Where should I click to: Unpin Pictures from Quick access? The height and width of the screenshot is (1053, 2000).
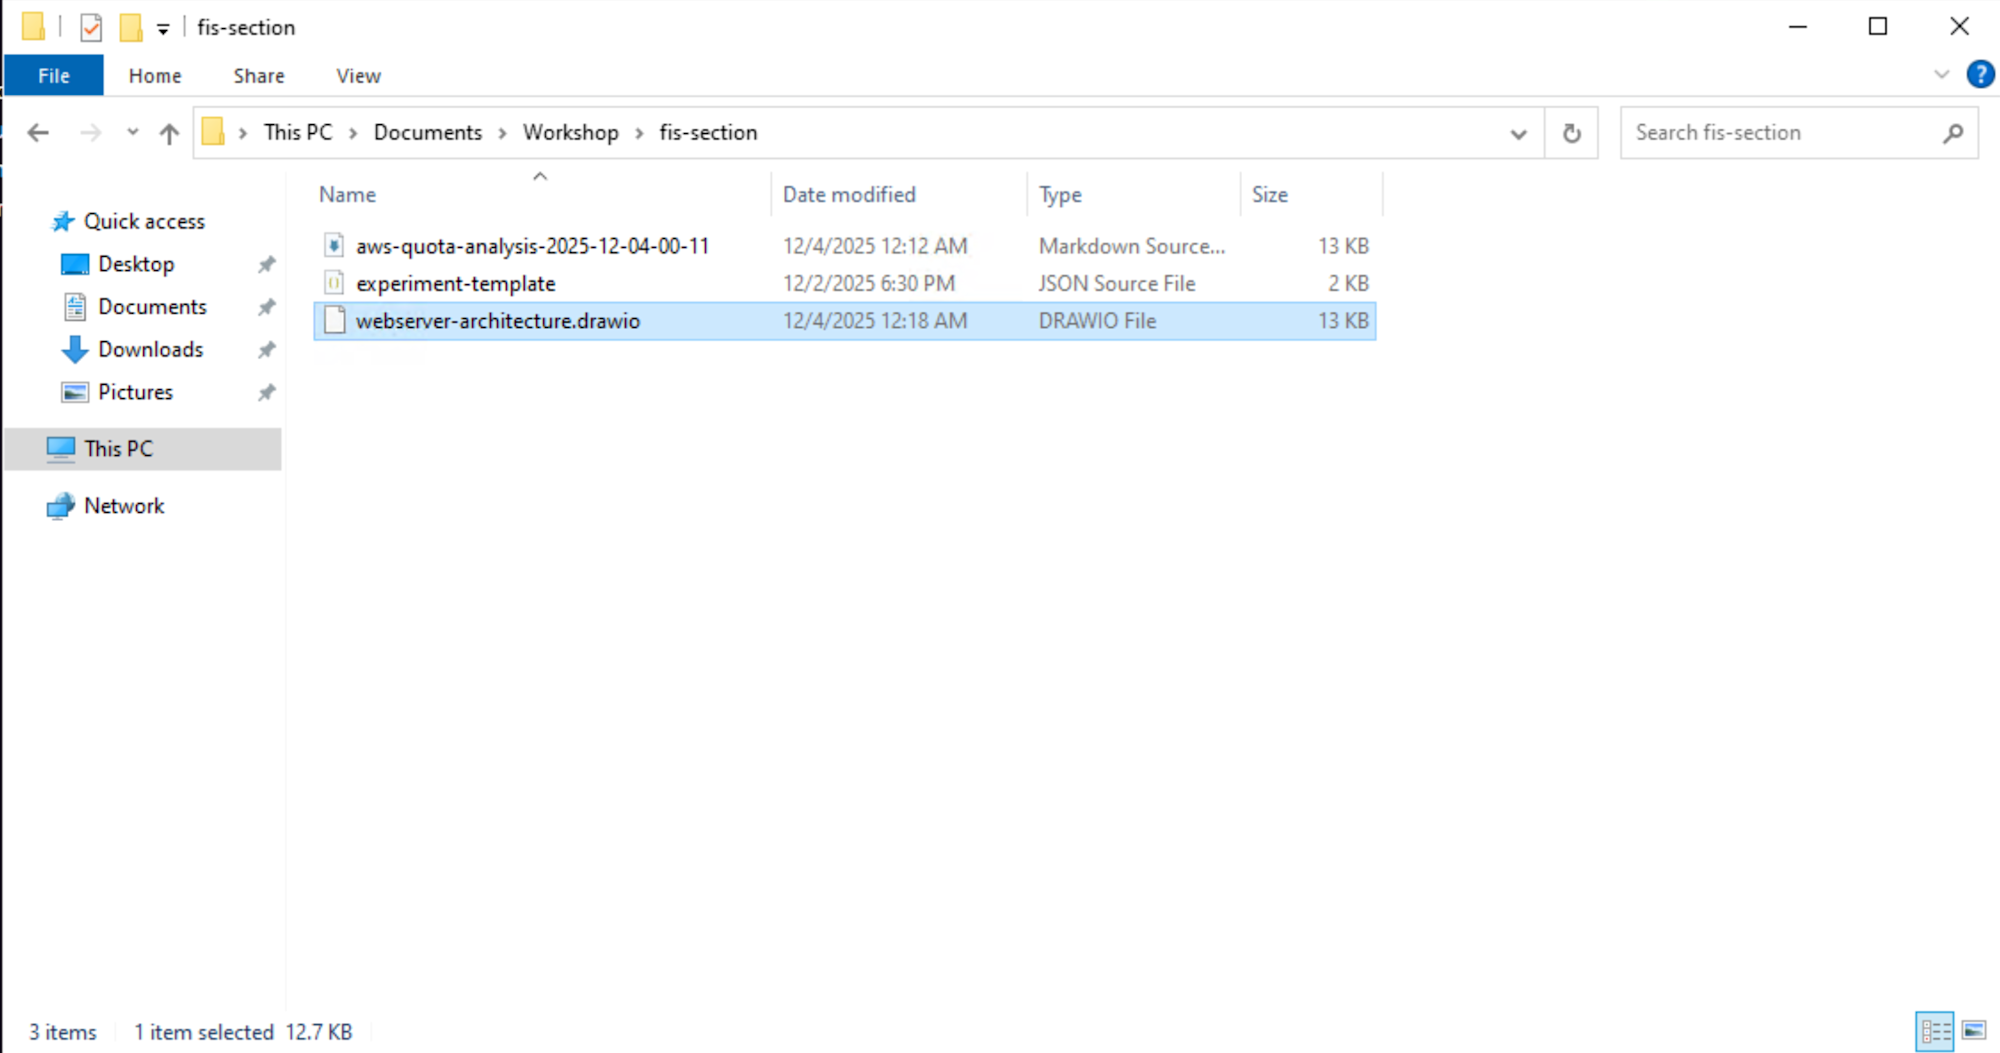coord(266,392)
